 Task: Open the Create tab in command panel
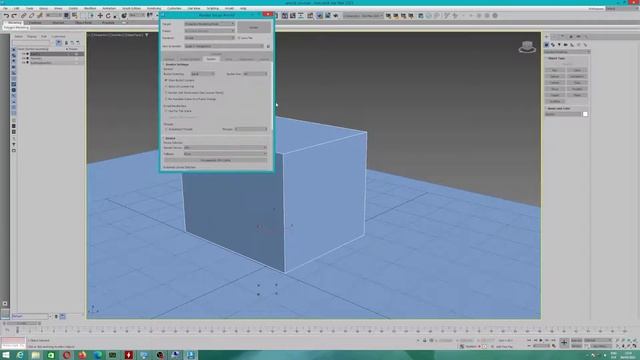pyautogui.click(x=547, y=36)
